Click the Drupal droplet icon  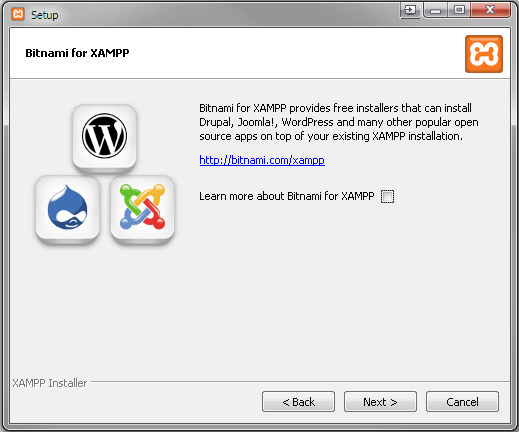[x=67, y=207]
